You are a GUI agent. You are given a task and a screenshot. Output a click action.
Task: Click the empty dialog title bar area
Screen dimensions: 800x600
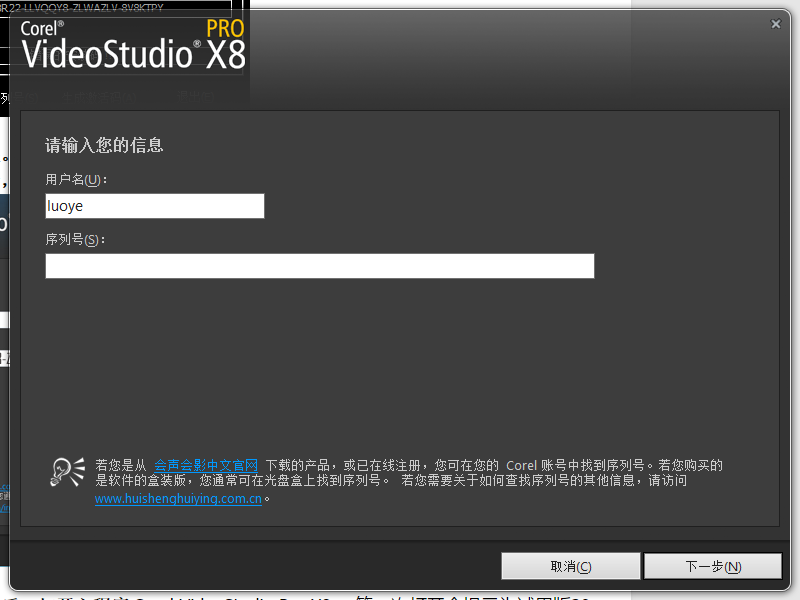click(500, 23)
